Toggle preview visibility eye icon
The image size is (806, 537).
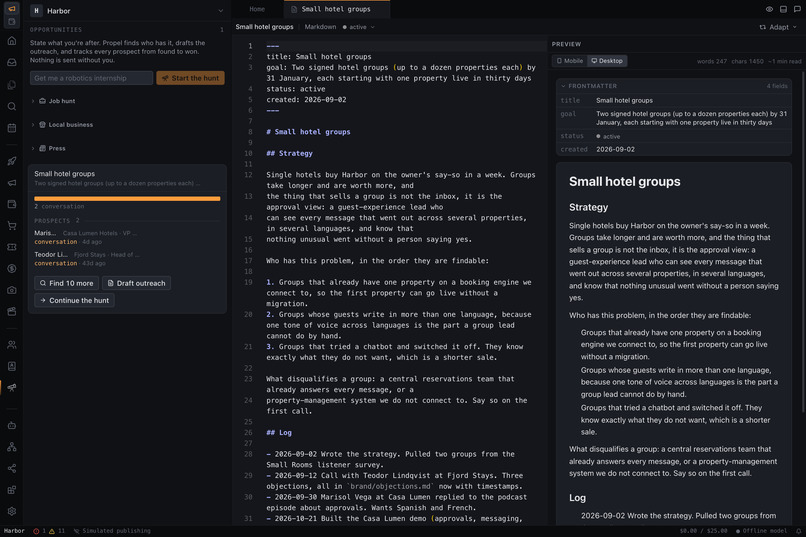(769, 9)
